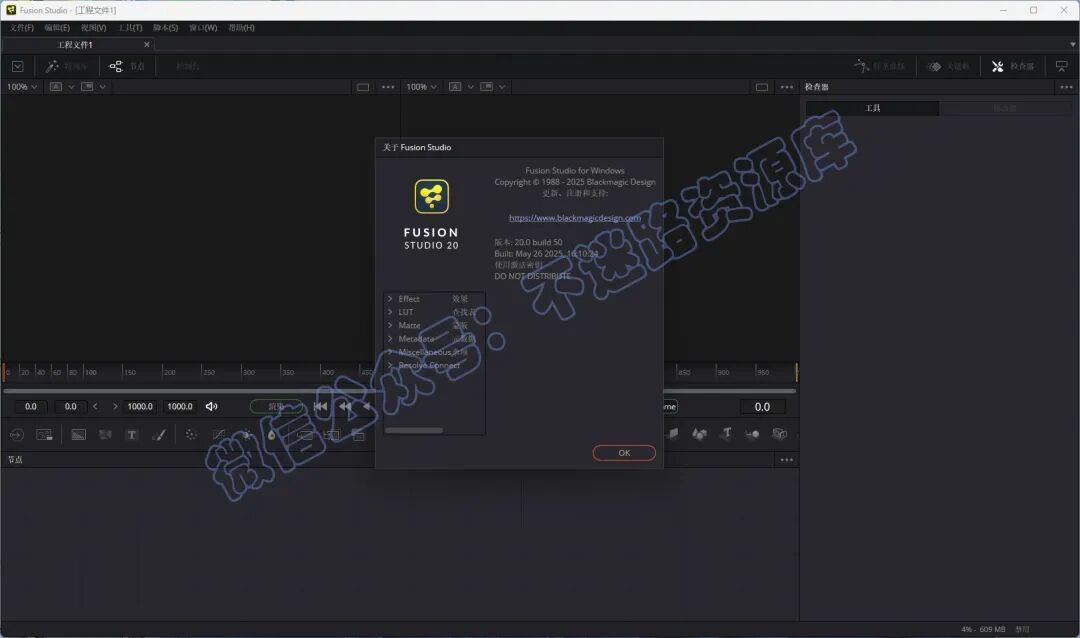Expand the Metadata entry in the About list

pyautogui.click(x=390, y=339)
